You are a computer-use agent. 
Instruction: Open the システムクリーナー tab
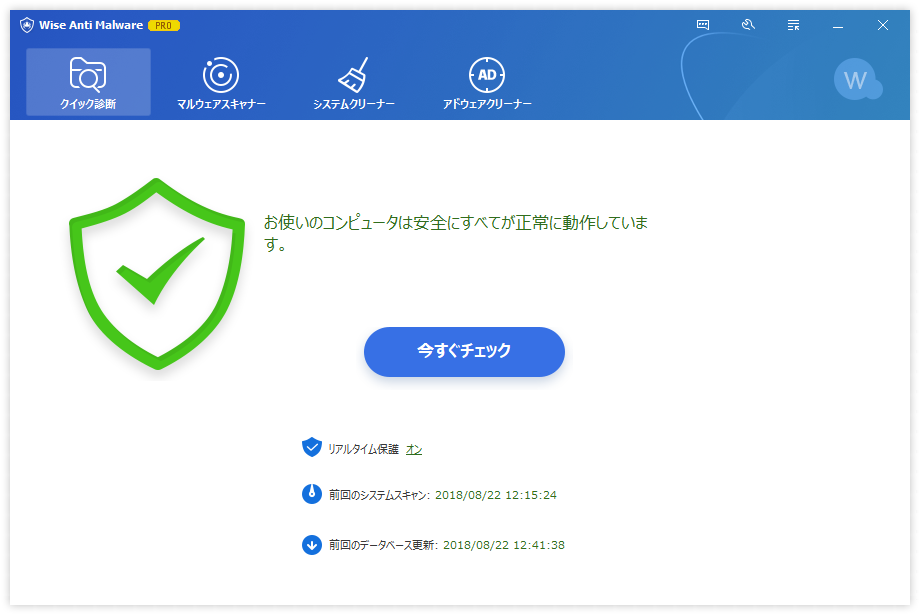tap(354, 83)
